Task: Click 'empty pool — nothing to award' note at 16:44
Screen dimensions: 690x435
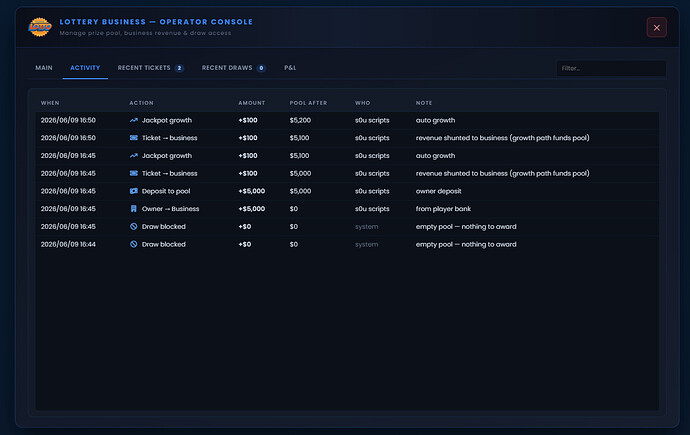Action: pyautogui.click(x=466, y=244)
